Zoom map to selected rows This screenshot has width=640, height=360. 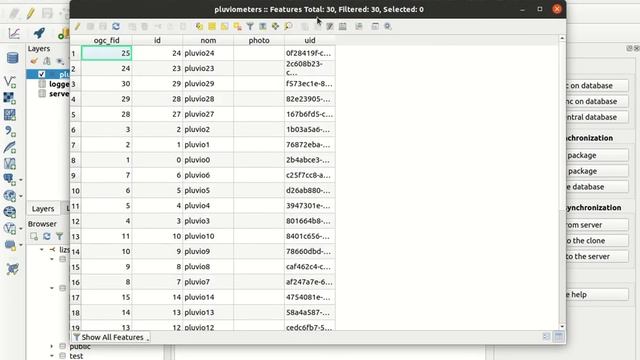[x=288, y=27]
